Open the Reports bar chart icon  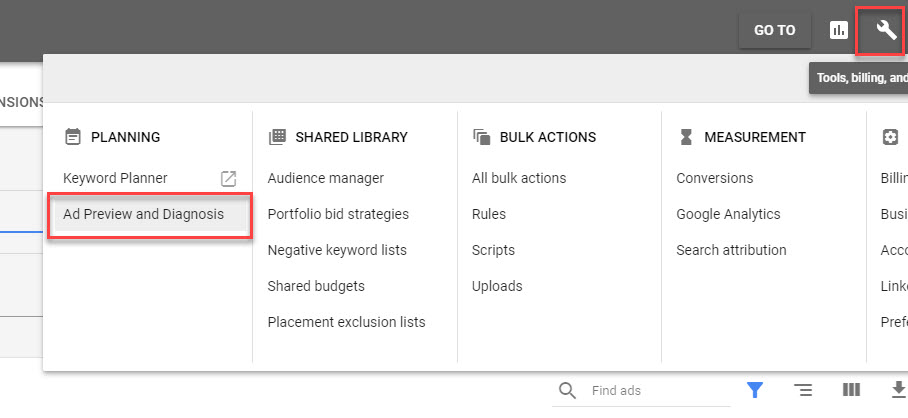pyautogui.click(x=839, y=31)
